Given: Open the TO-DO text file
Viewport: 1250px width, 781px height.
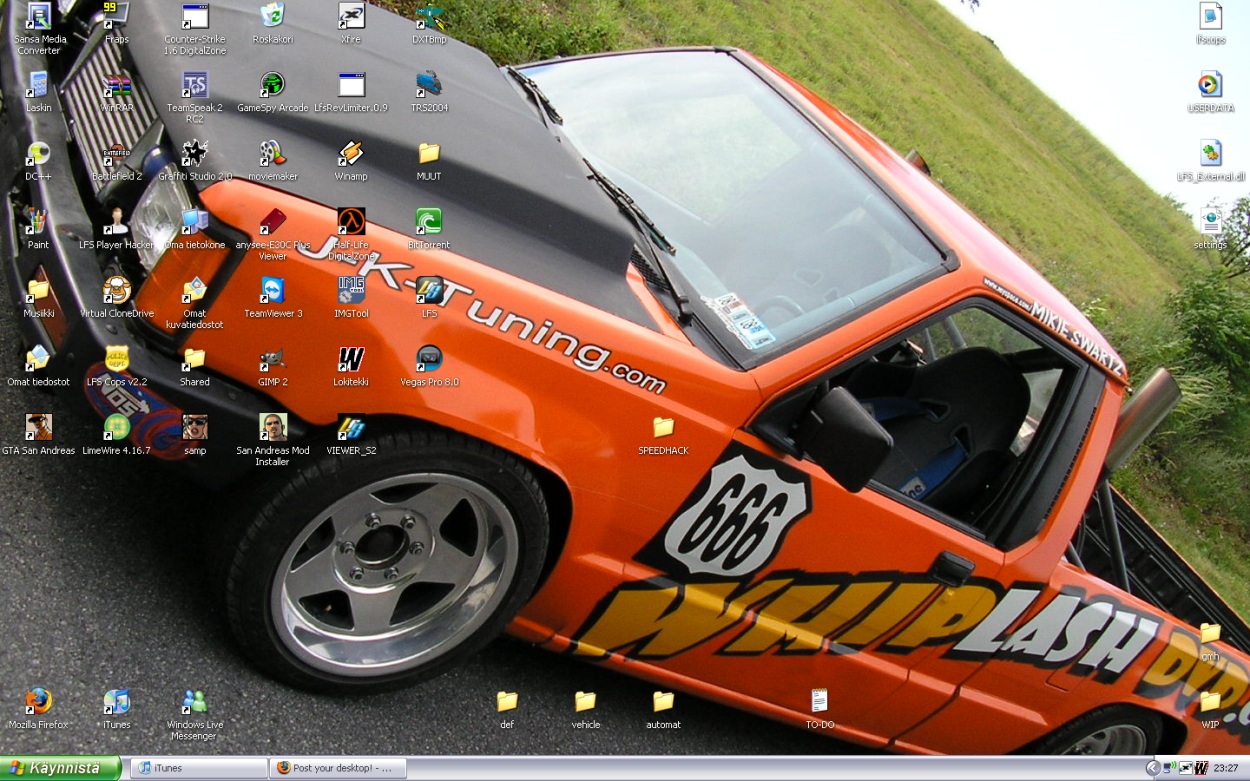Looking at the screenshot, I should 819,702.
